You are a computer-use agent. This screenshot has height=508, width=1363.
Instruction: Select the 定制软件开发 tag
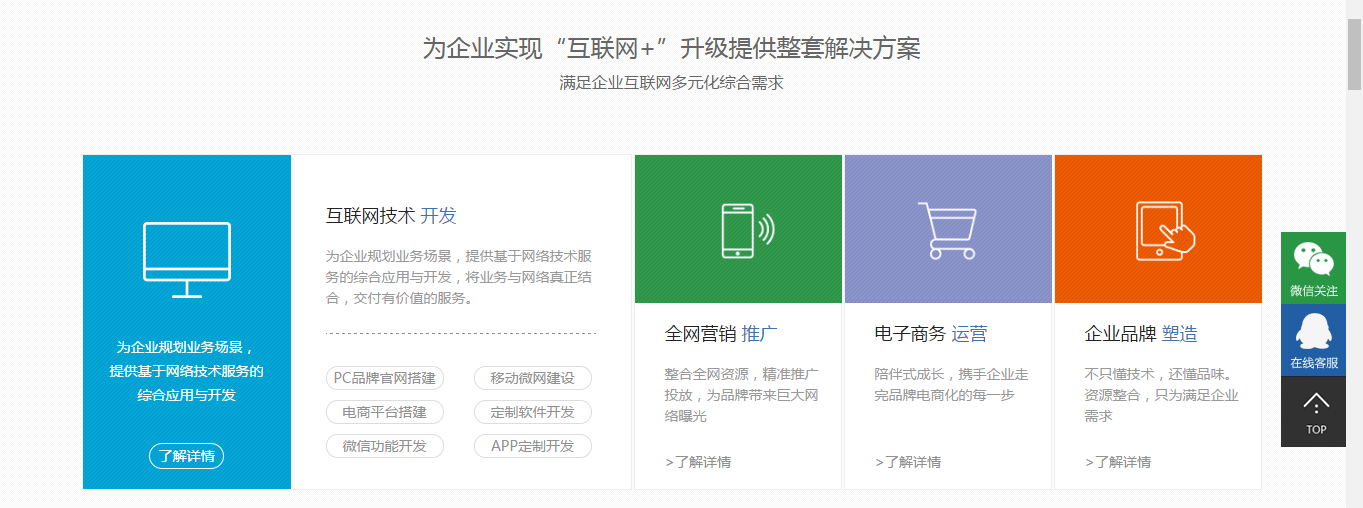pos(532,412)
